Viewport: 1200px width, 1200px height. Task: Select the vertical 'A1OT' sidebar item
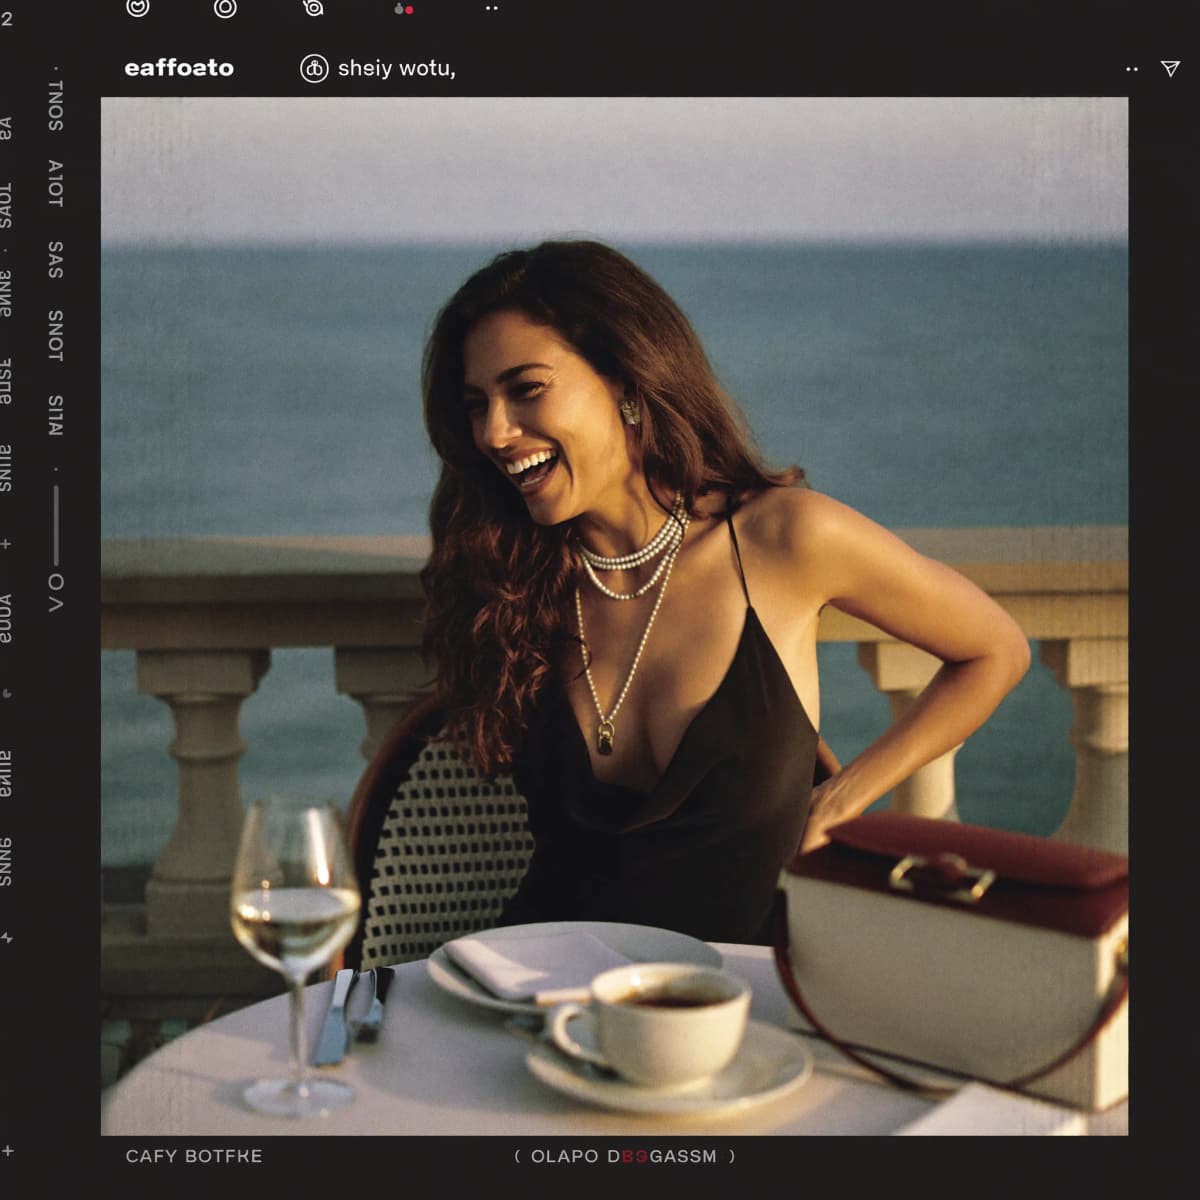click(x=56, y=184)
